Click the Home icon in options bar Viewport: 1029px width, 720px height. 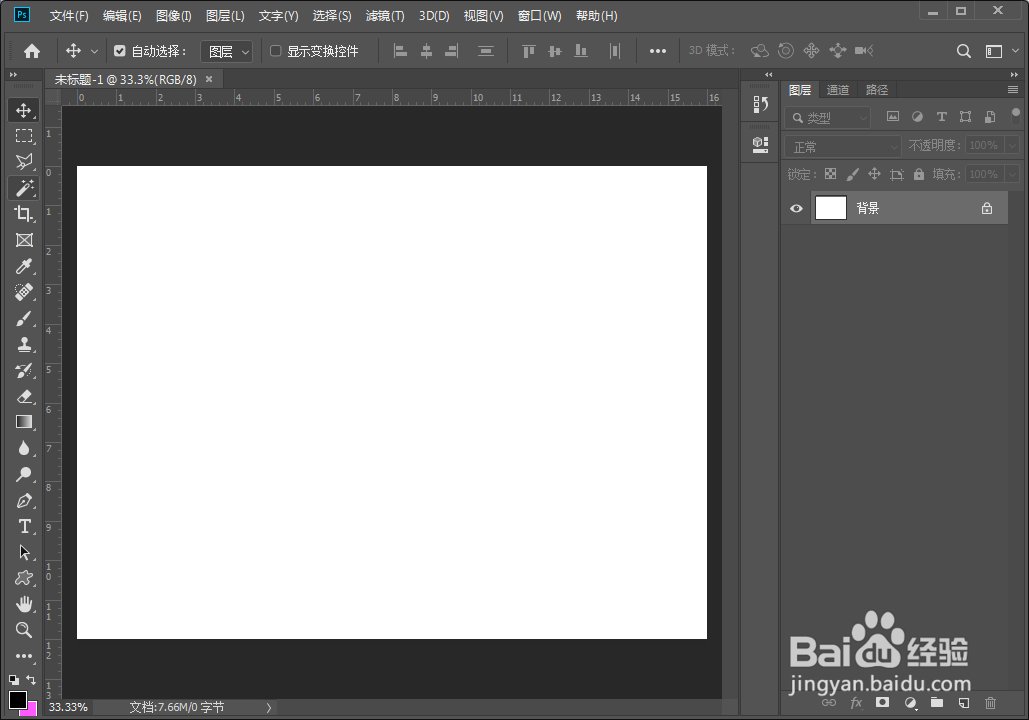point(32,51)
